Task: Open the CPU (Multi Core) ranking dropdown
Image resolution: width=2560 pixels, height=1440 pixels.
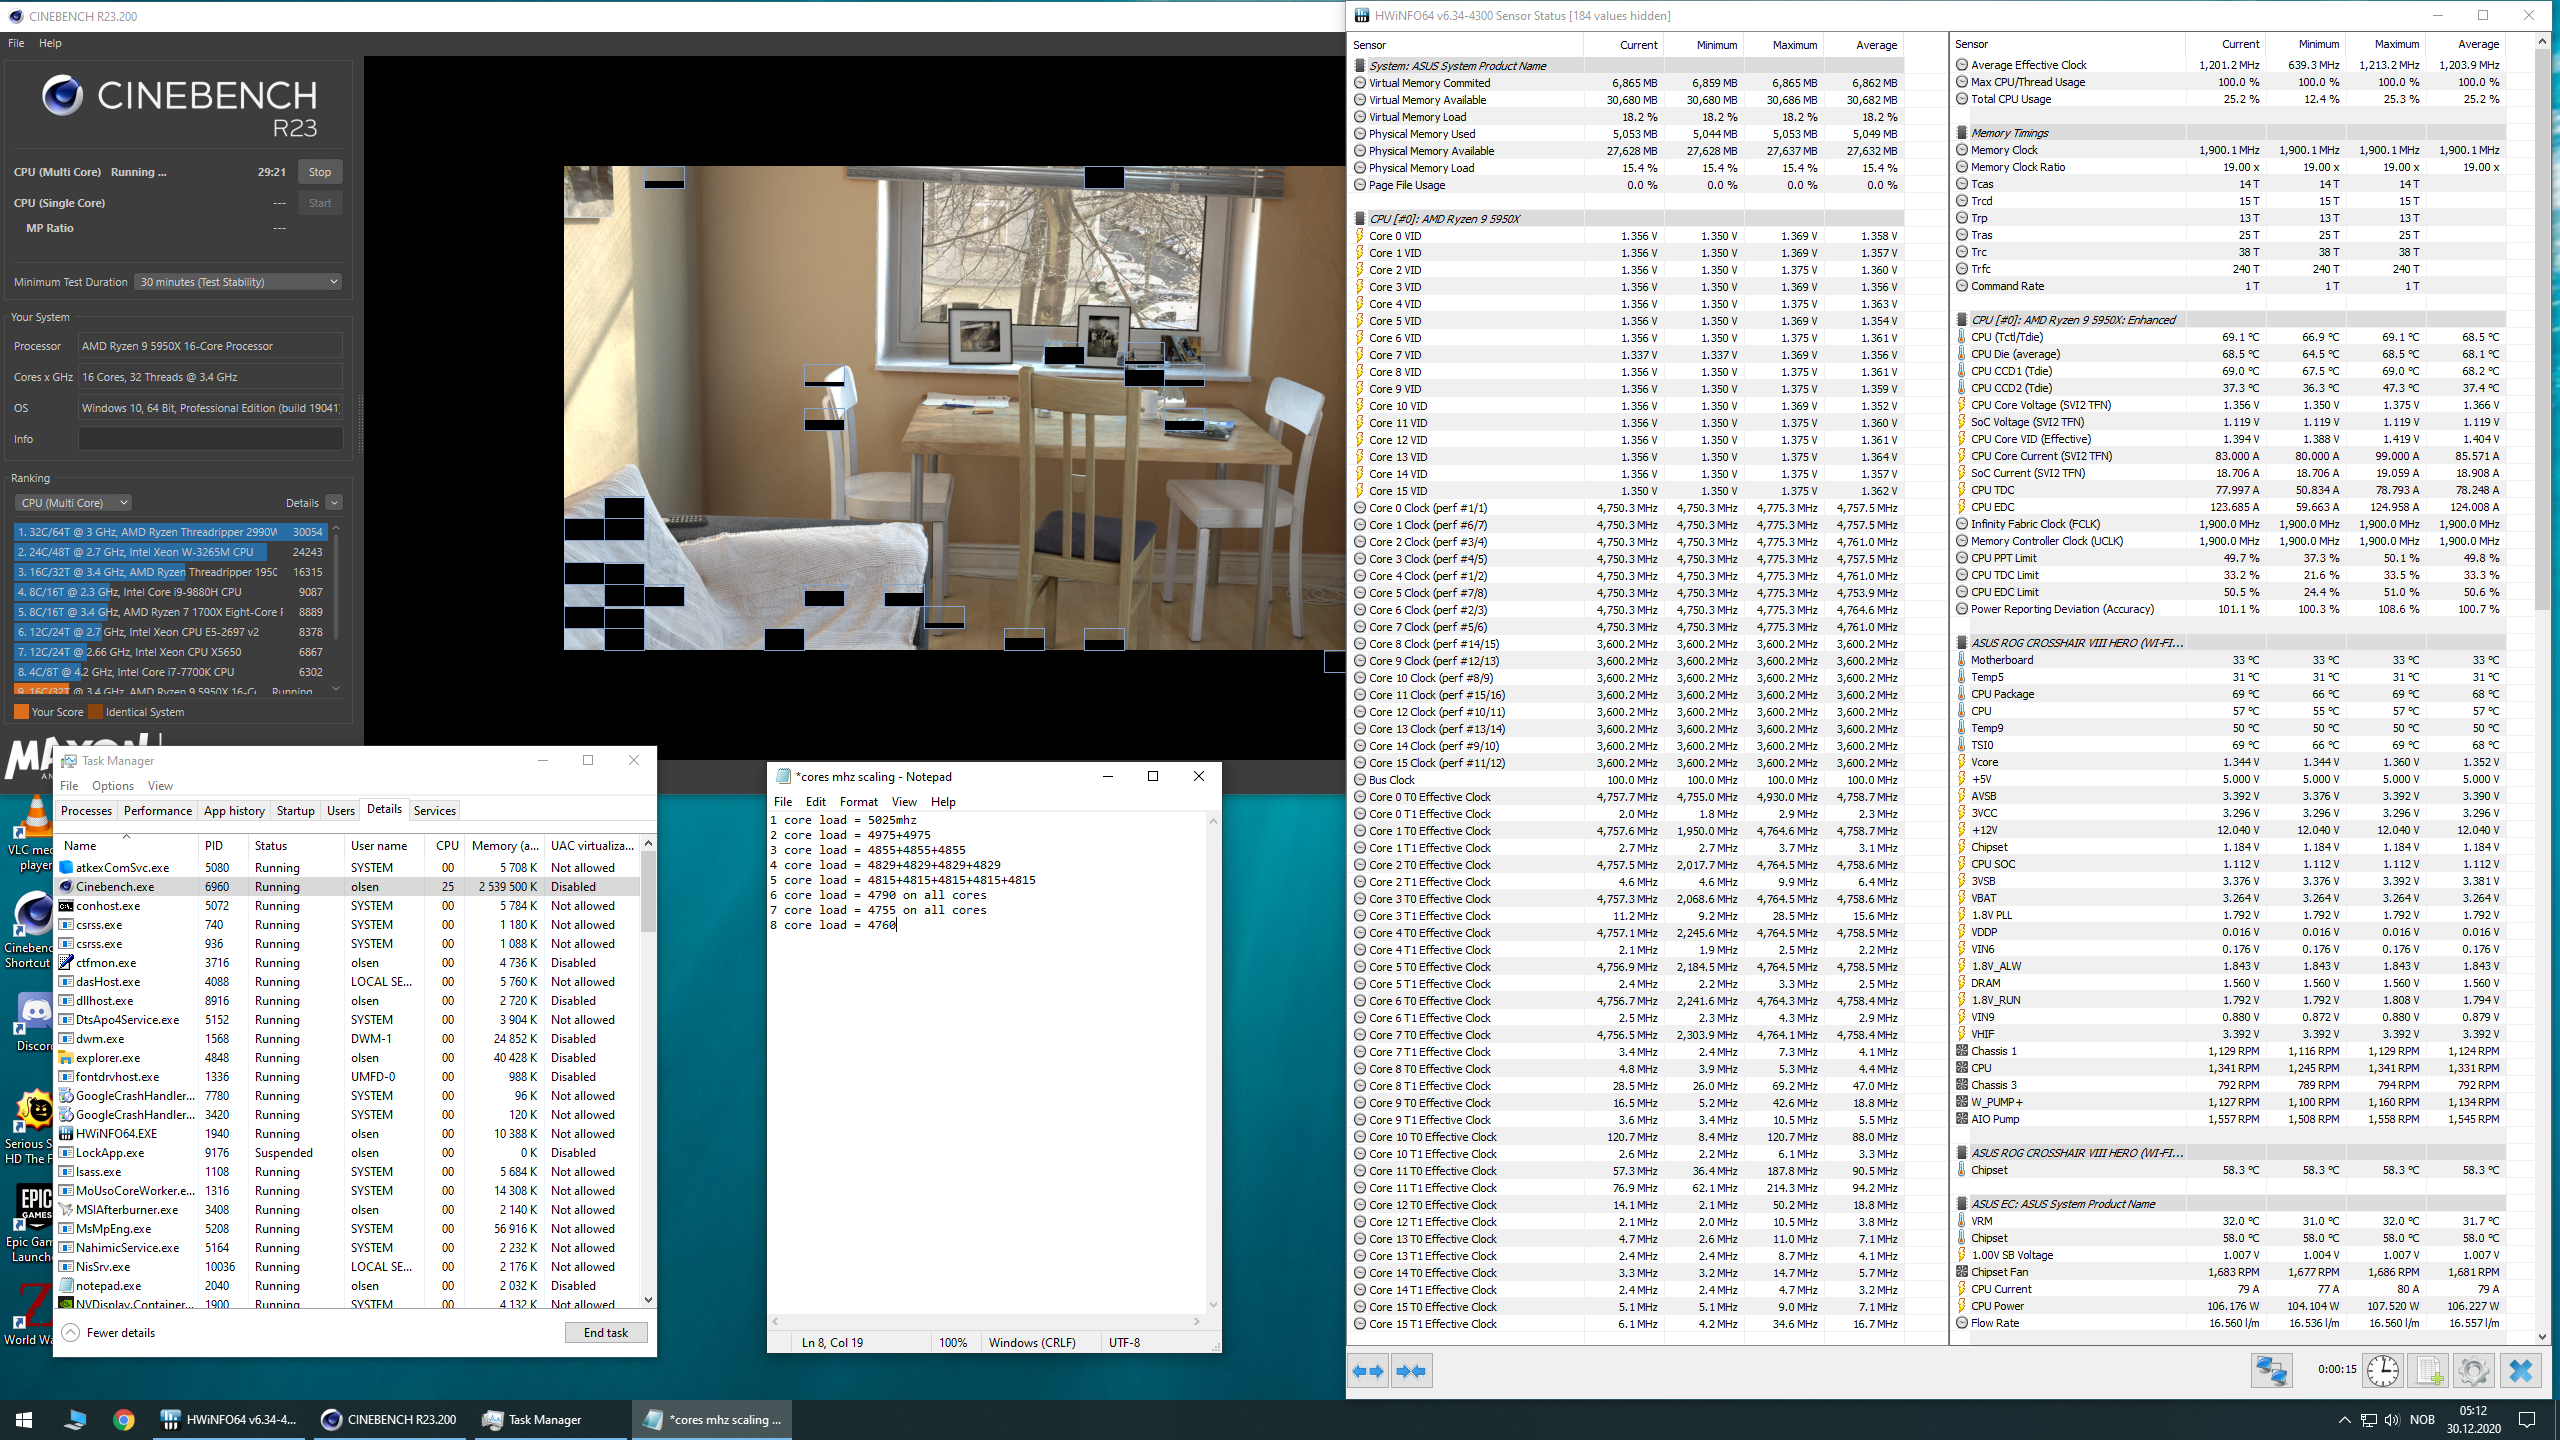Action: (x=73, y=503)
